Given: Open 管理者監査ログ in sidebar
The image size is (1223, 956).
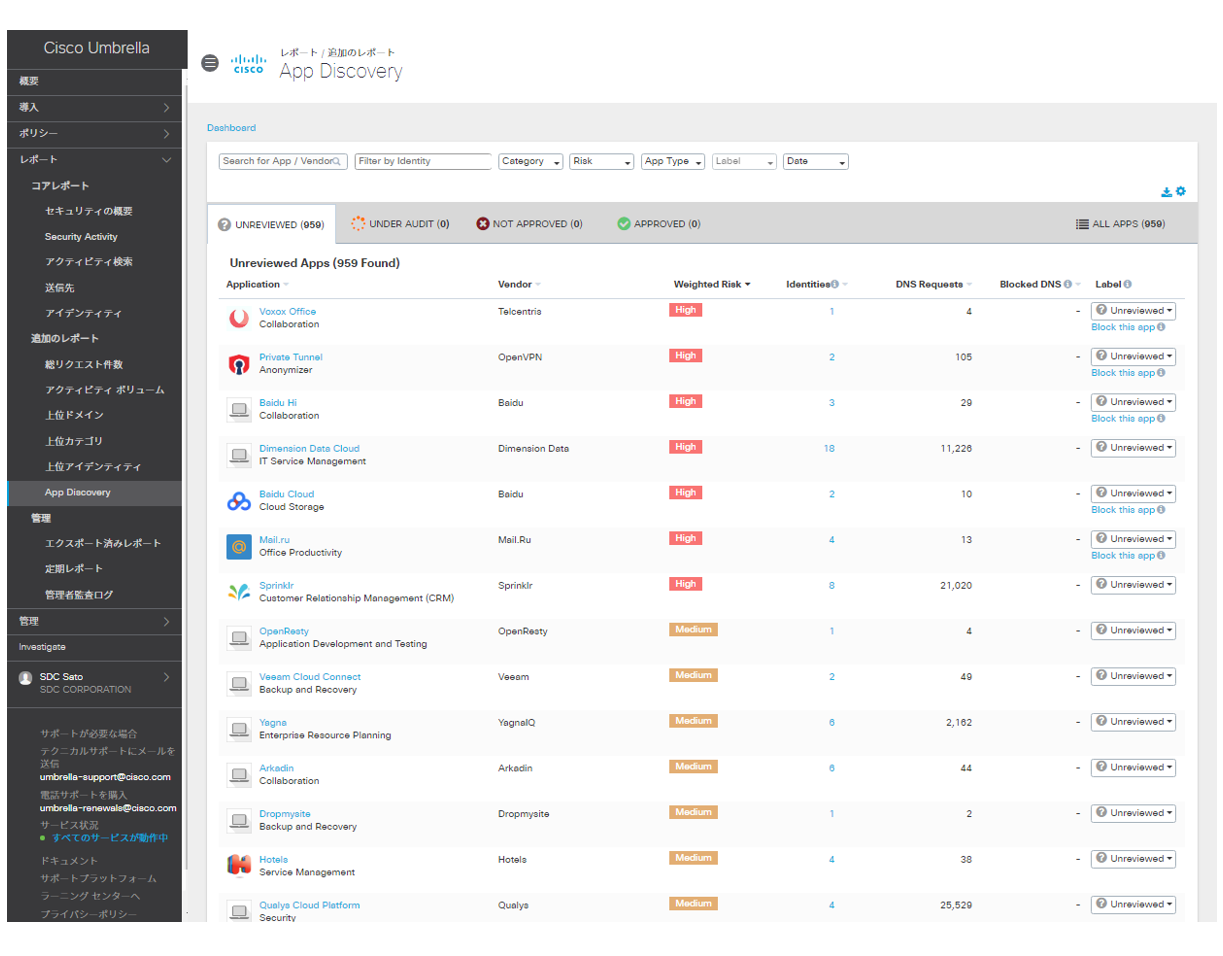Looking at the screenshot, I should coord(79,595).
